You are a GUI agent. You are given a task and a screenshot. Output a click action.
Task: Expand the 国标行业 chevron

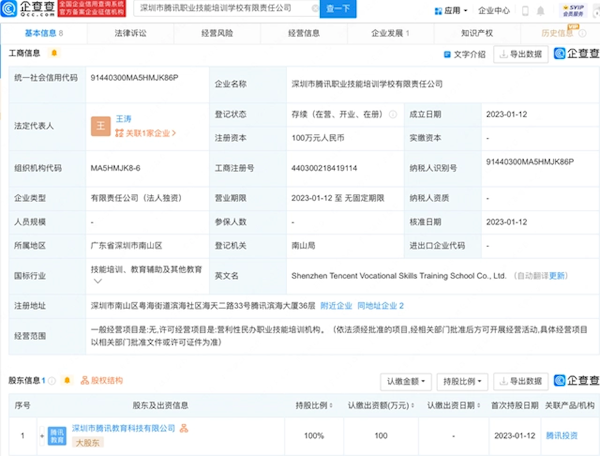coord(98,281)
